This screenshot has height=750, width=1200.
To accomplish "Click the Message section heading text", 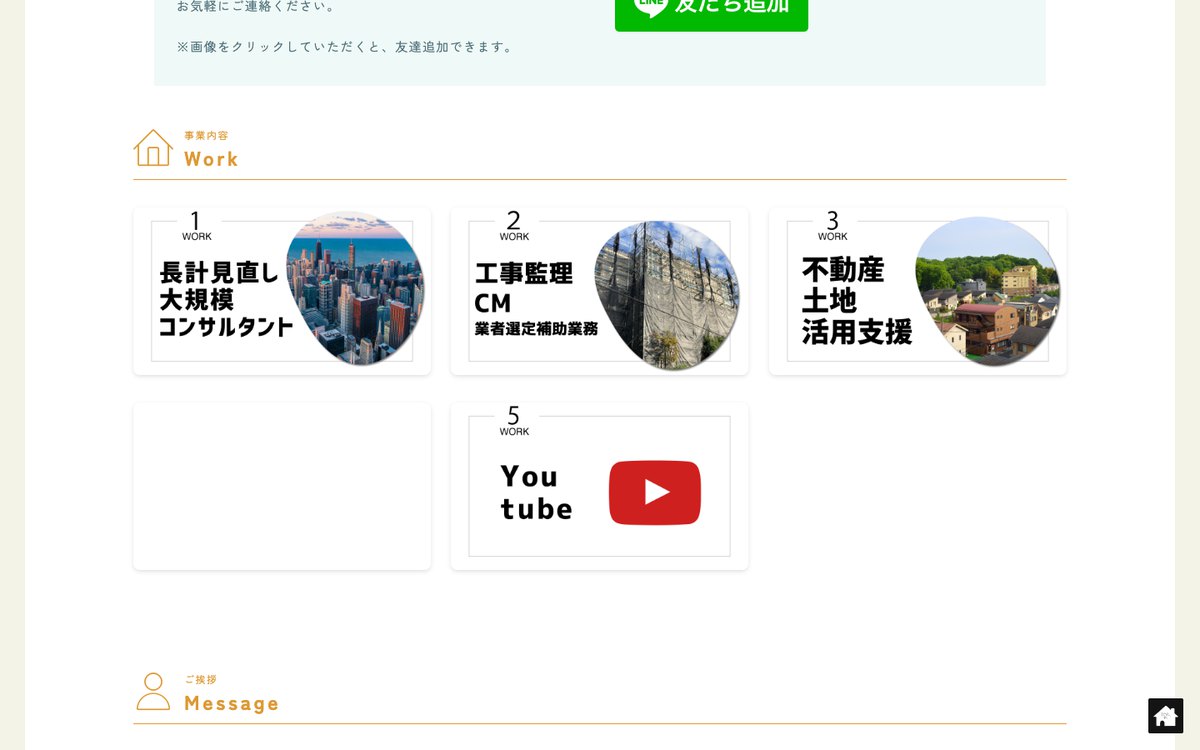I will click(231, 704).
